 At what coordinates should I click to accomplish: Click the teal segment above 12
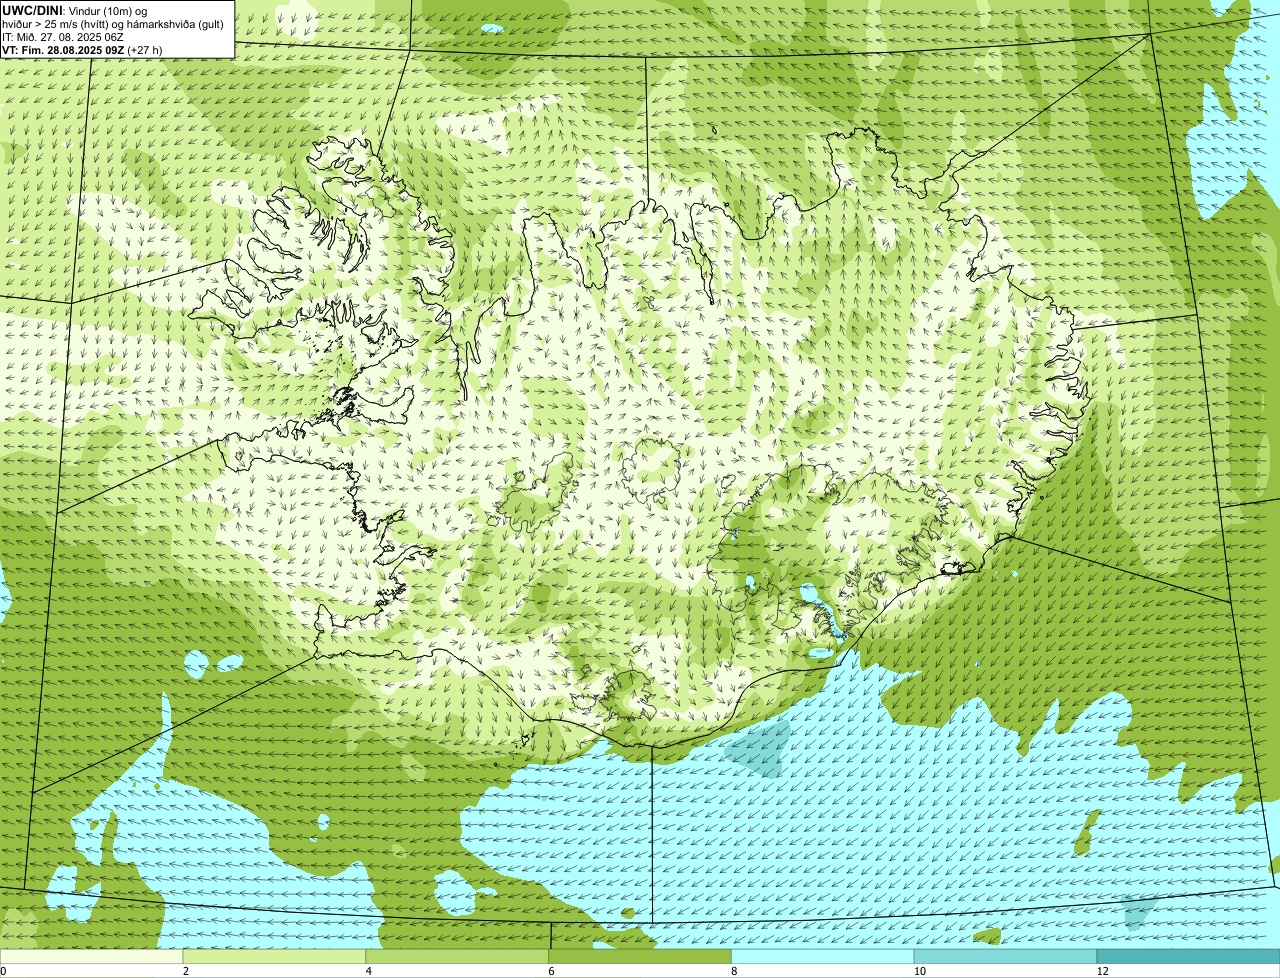[x=1189, y=957]
